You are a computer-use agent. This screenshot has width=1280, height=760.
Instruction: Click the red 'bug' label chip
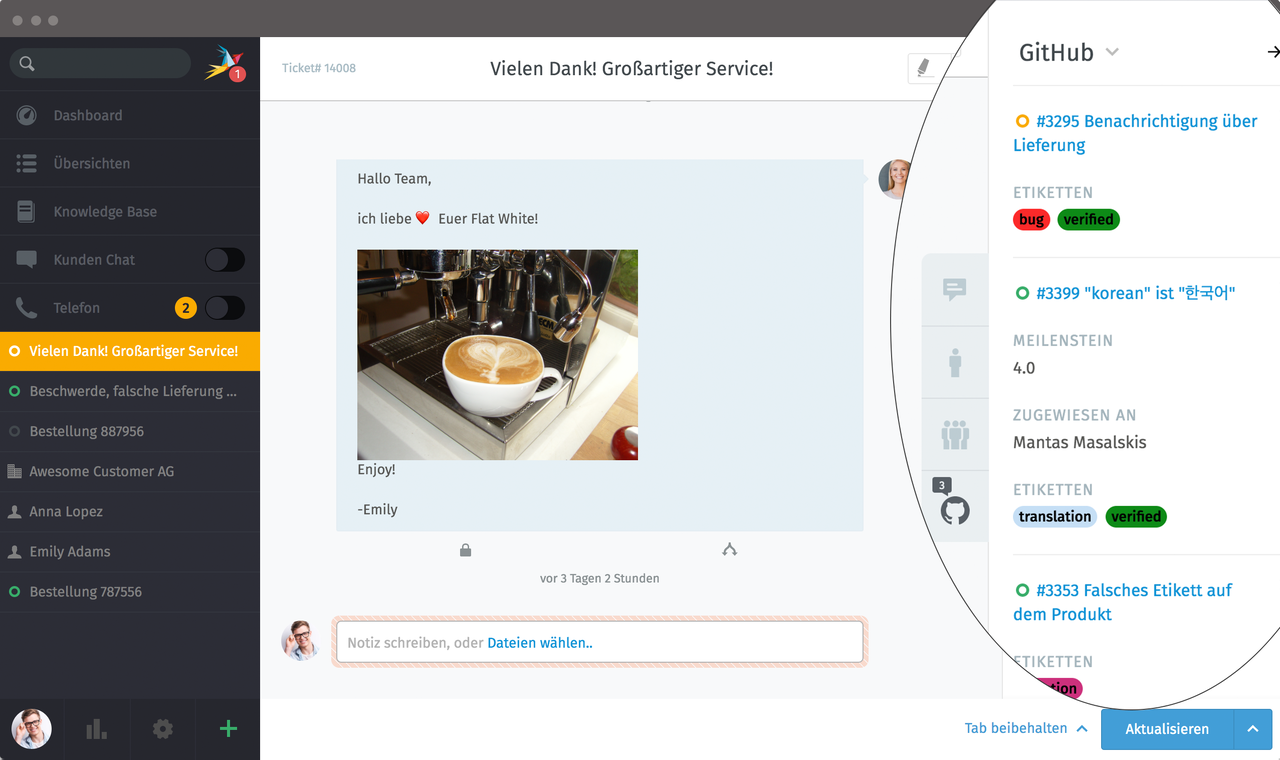coord(1031,219)
